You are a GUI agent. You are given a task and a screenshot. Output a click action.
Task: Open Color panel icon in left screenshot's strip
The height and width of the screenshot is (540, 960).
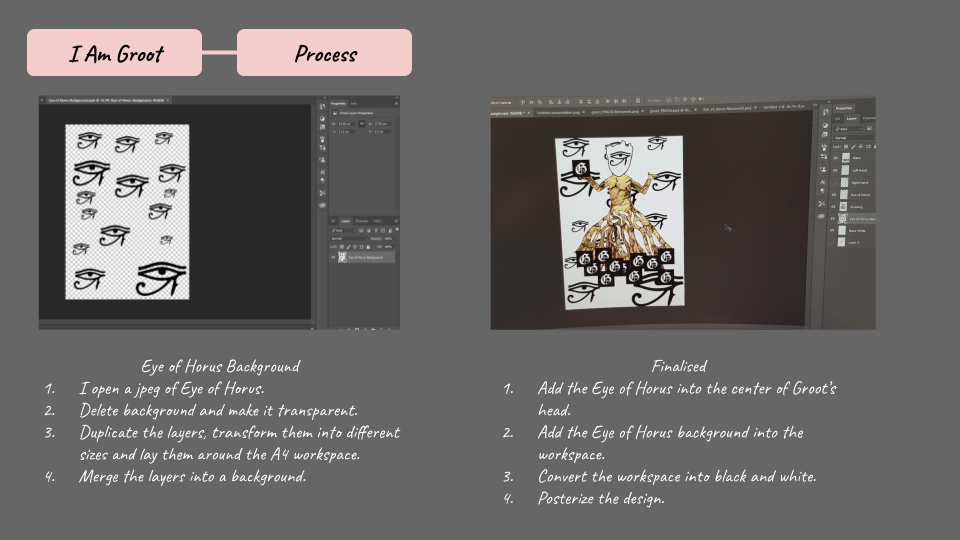pos(323,119)
